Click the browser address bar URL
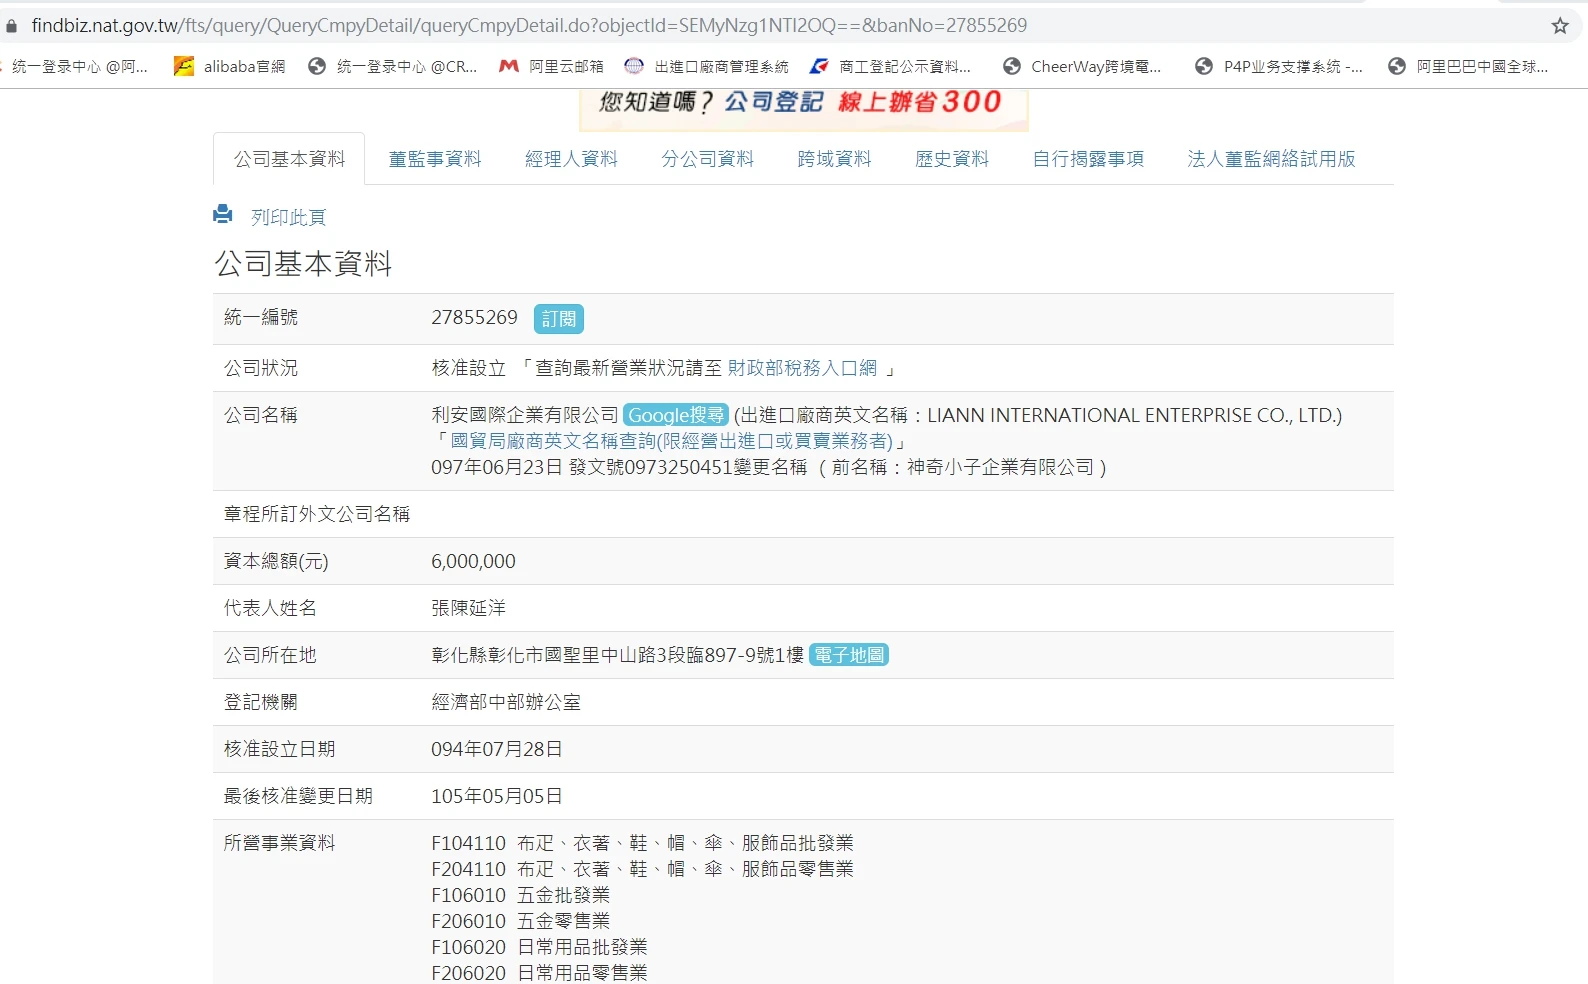Viewport: 1588px width, 984px height. pyautogui.click(x=529, y=26)
